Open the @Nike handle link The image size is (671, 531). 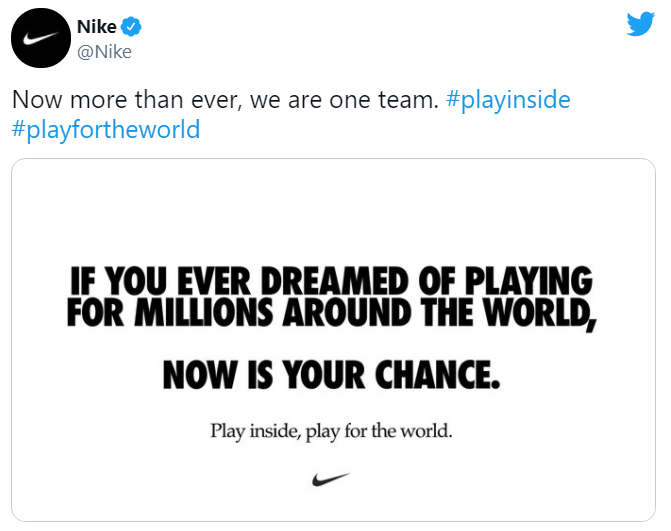coord(105,51)
